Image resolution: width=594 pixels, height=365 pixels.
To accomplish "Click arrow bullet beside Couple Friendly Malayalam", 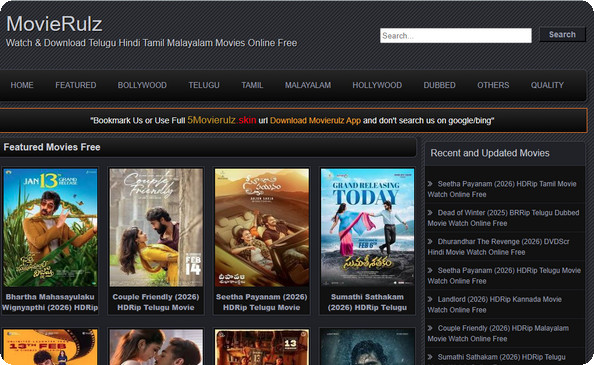I will (x=430, y=328).
